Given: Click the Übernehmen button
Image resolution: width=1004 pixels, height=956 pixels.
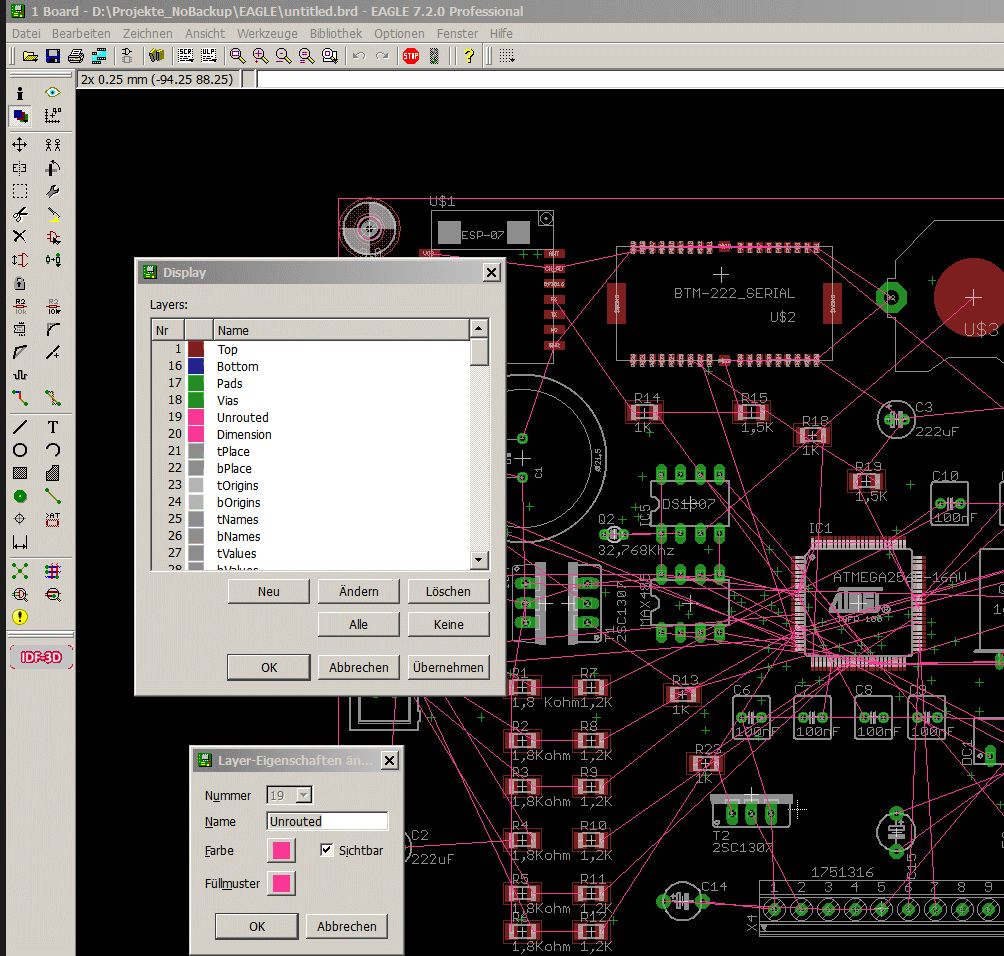Looking at the screenshot, I should pos(448,667).
